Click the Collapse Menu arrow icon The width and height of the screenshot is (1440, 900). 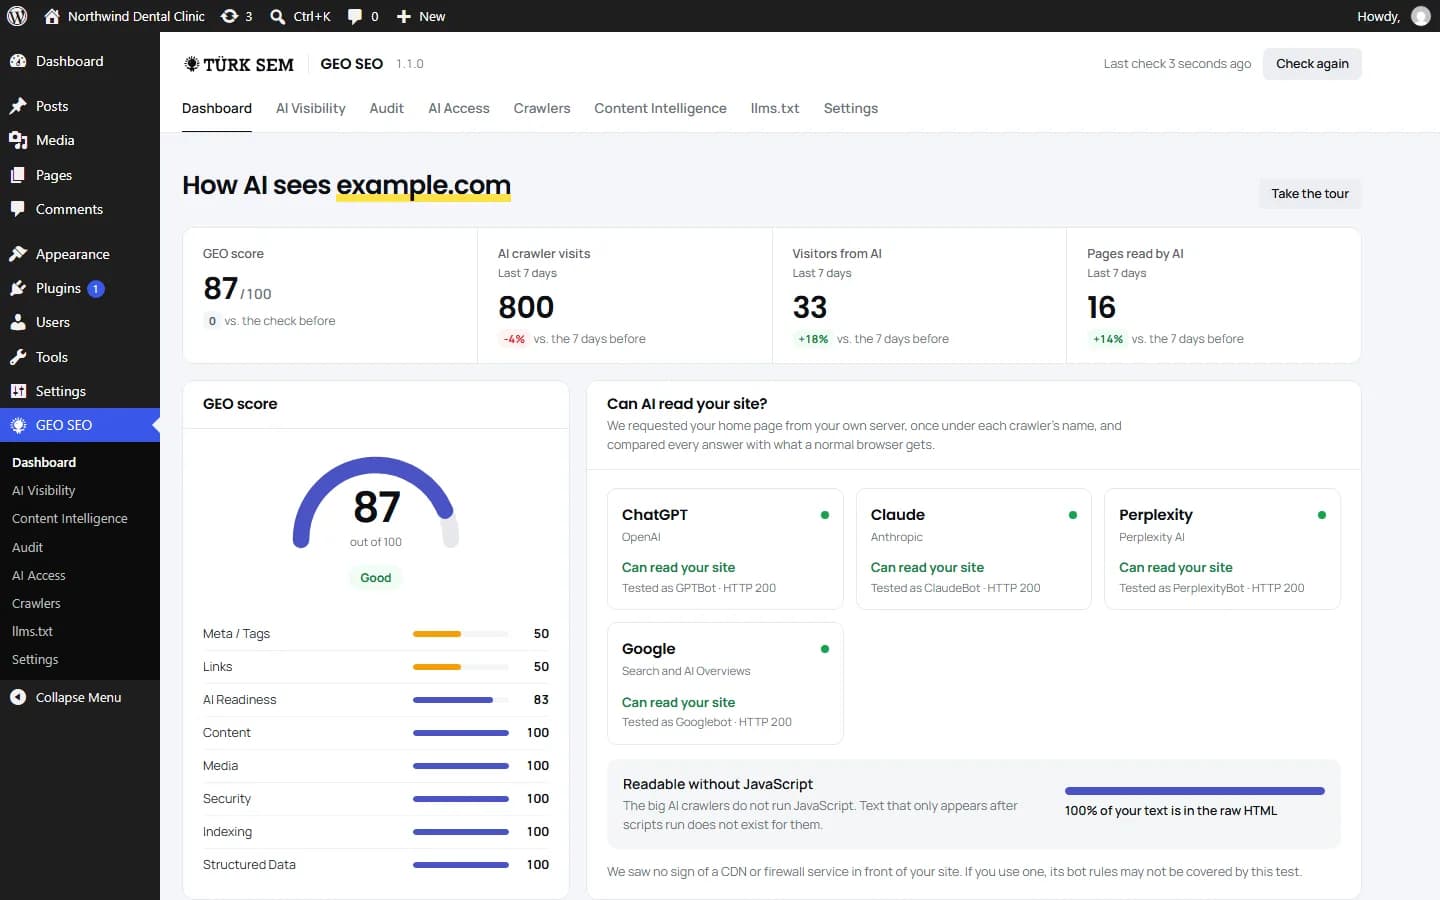18,697
